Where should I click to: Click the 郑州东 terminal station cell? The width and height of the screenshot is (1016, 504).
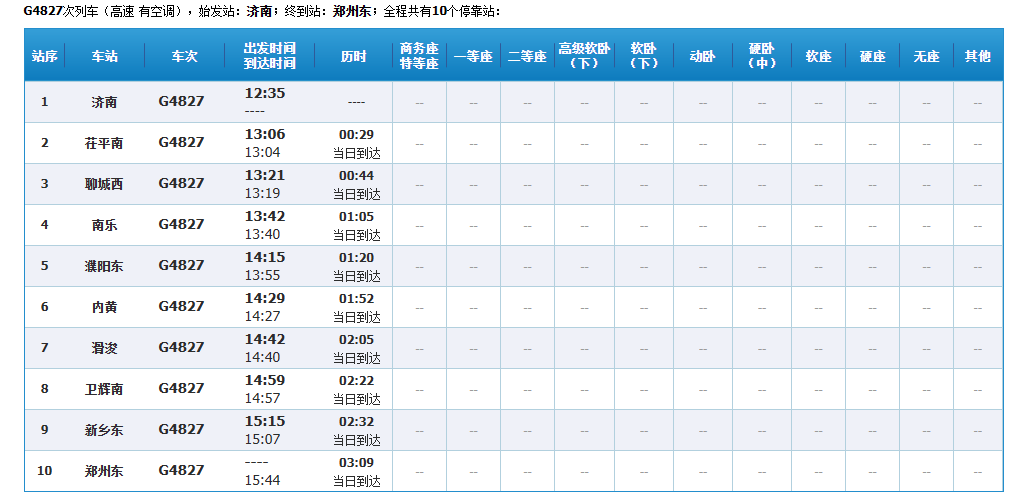tap(104, 471)
